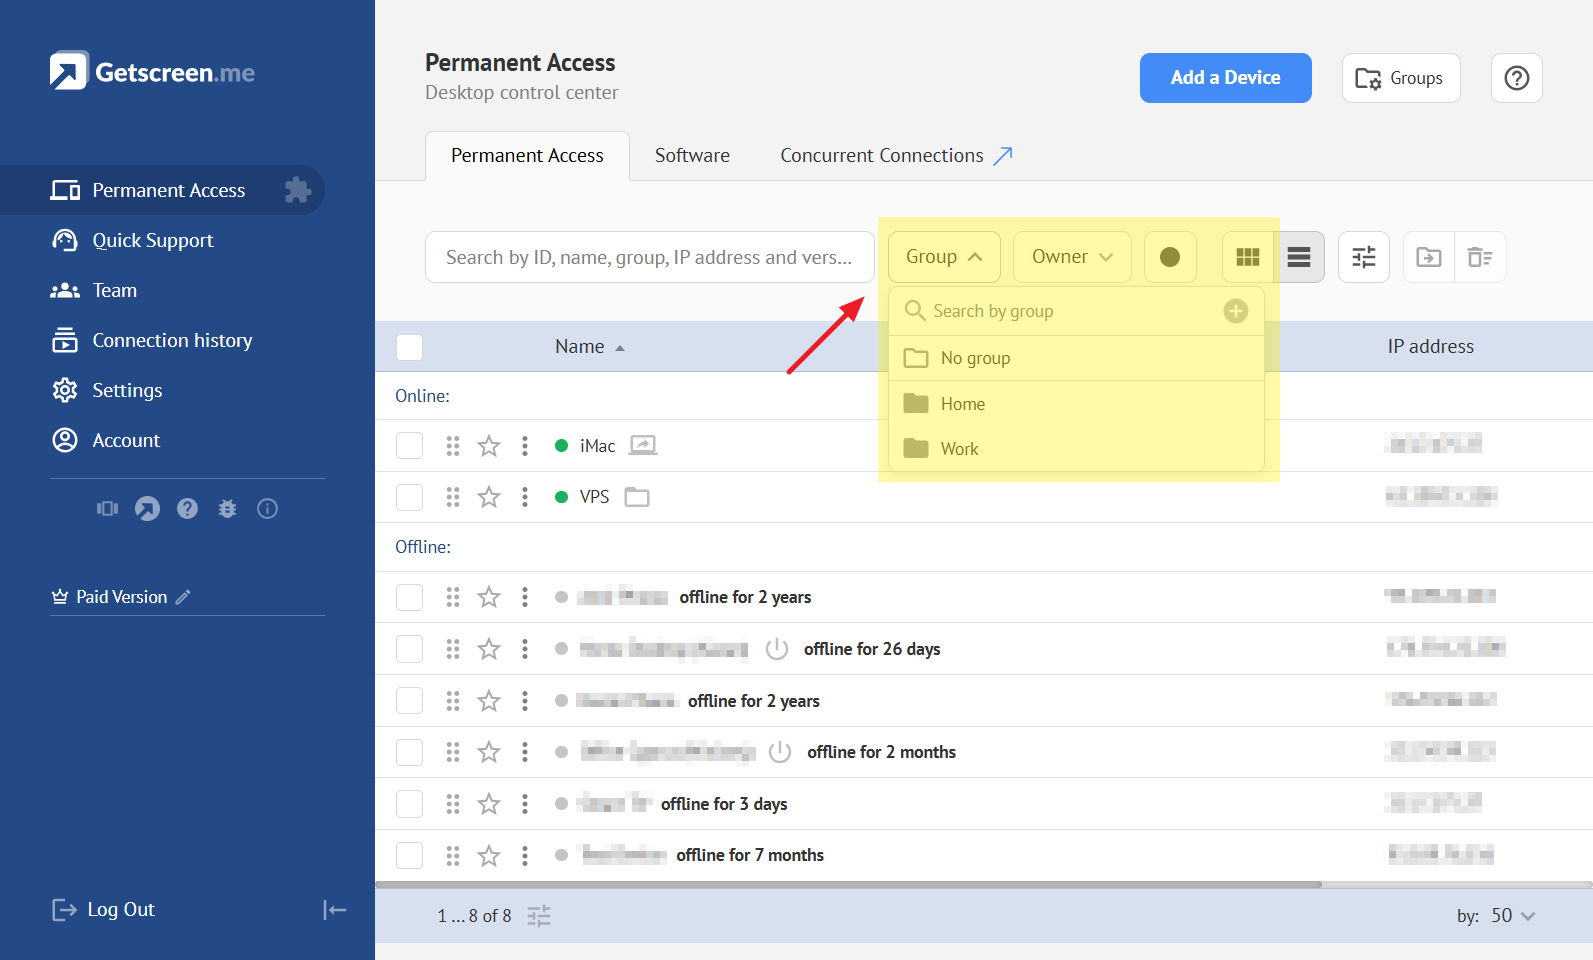The height and width of the screenshot is (960, 1593).
Task: Collapse the Group filter dropdown
Action: 944,257
